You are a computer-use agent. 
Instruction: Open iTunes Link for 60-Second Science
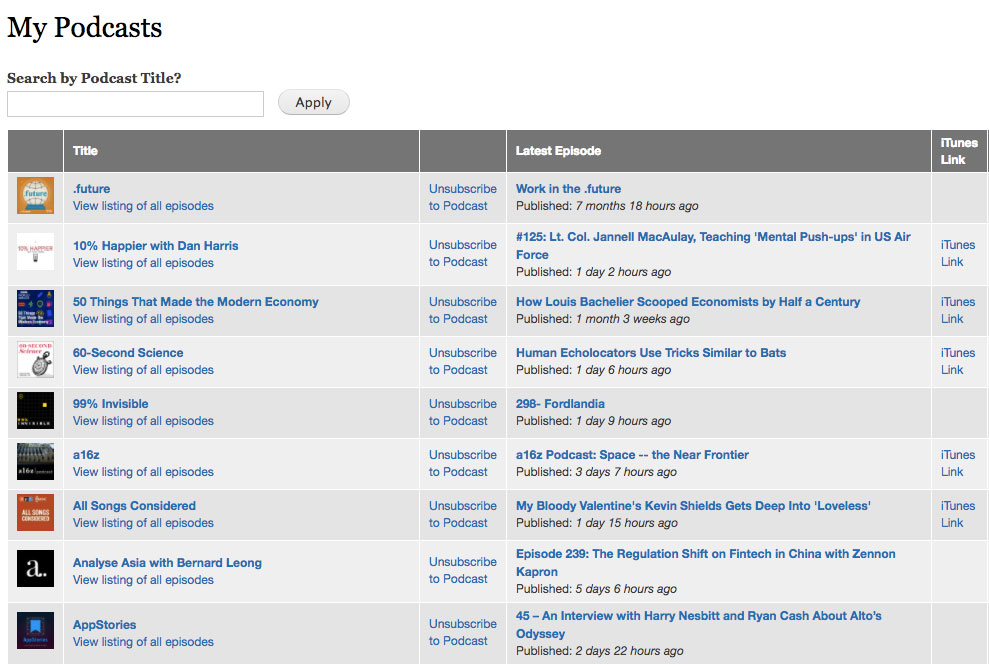(957, 361)
